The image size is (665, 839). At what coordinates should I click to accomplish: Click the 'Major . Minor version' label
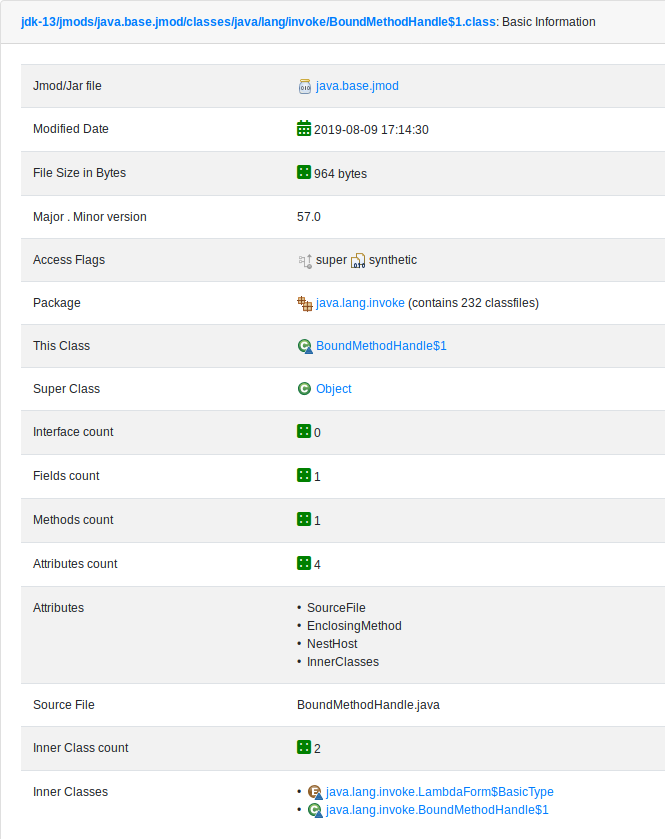tap(90, 217)
